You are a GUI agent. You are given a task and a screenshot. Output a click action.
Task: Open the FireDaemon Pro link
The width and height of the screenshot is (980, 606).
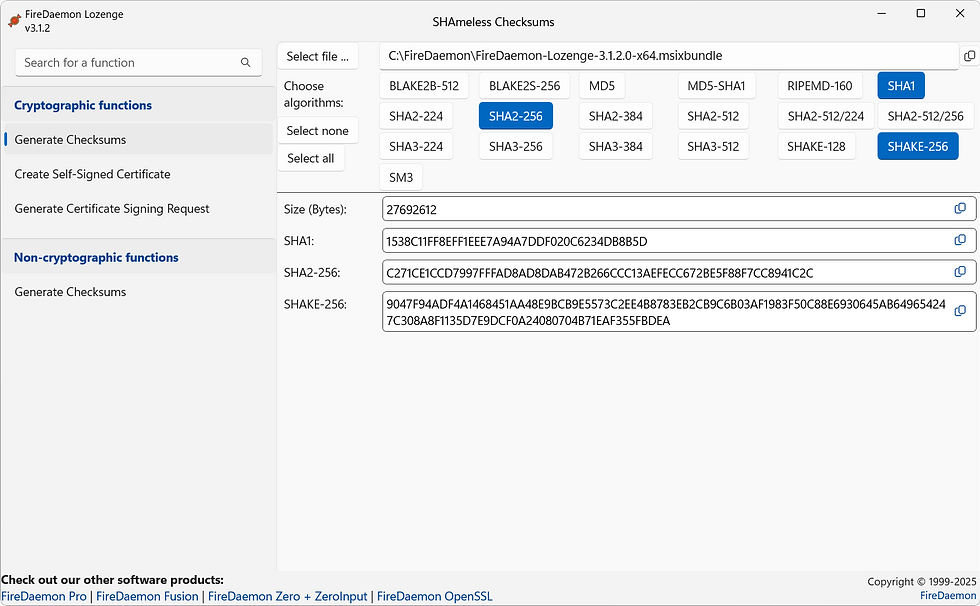tap(44, 596)
